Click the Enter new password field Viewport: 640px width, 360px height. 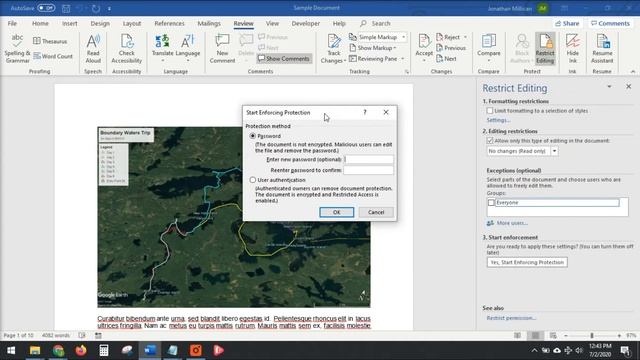click(369, 159)
